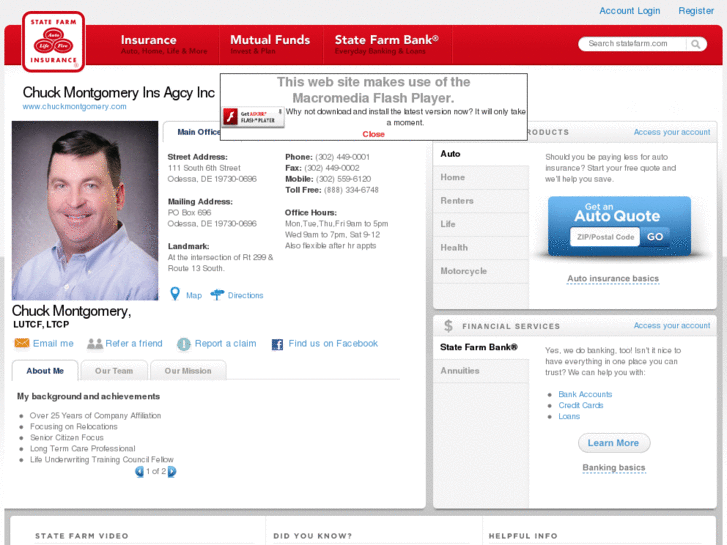Click the Report a claim alert icon
This screenshot has height=545, width=727.
click(x=184, y=344)
